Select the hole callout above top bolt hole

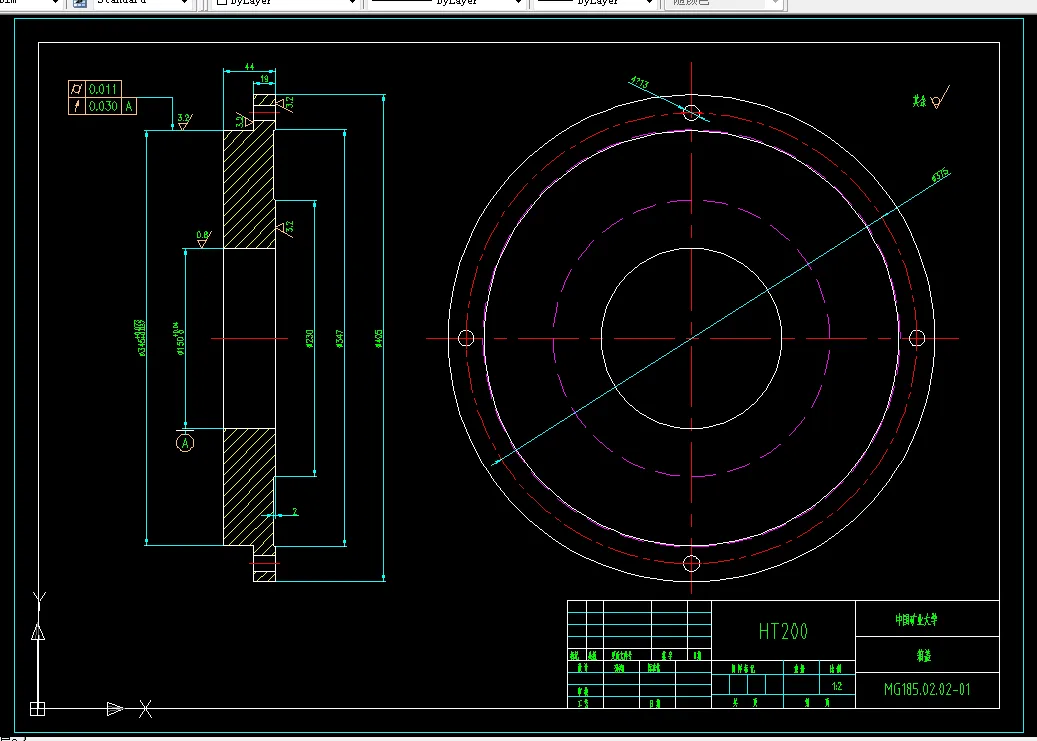640,83
